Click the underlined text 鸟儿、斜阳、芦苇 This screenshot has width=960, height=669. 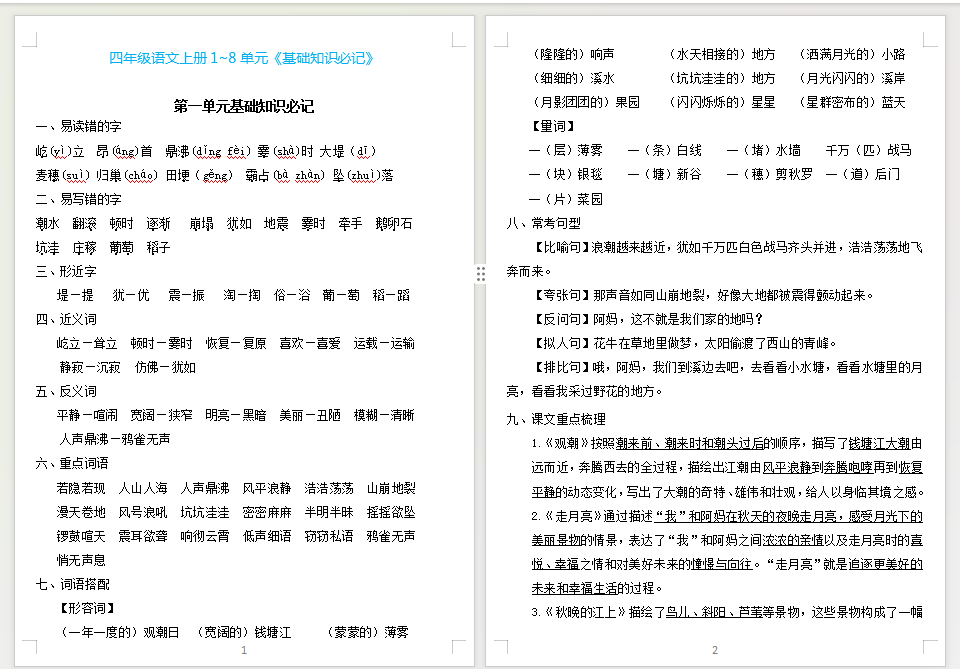(x=714, y=612)
